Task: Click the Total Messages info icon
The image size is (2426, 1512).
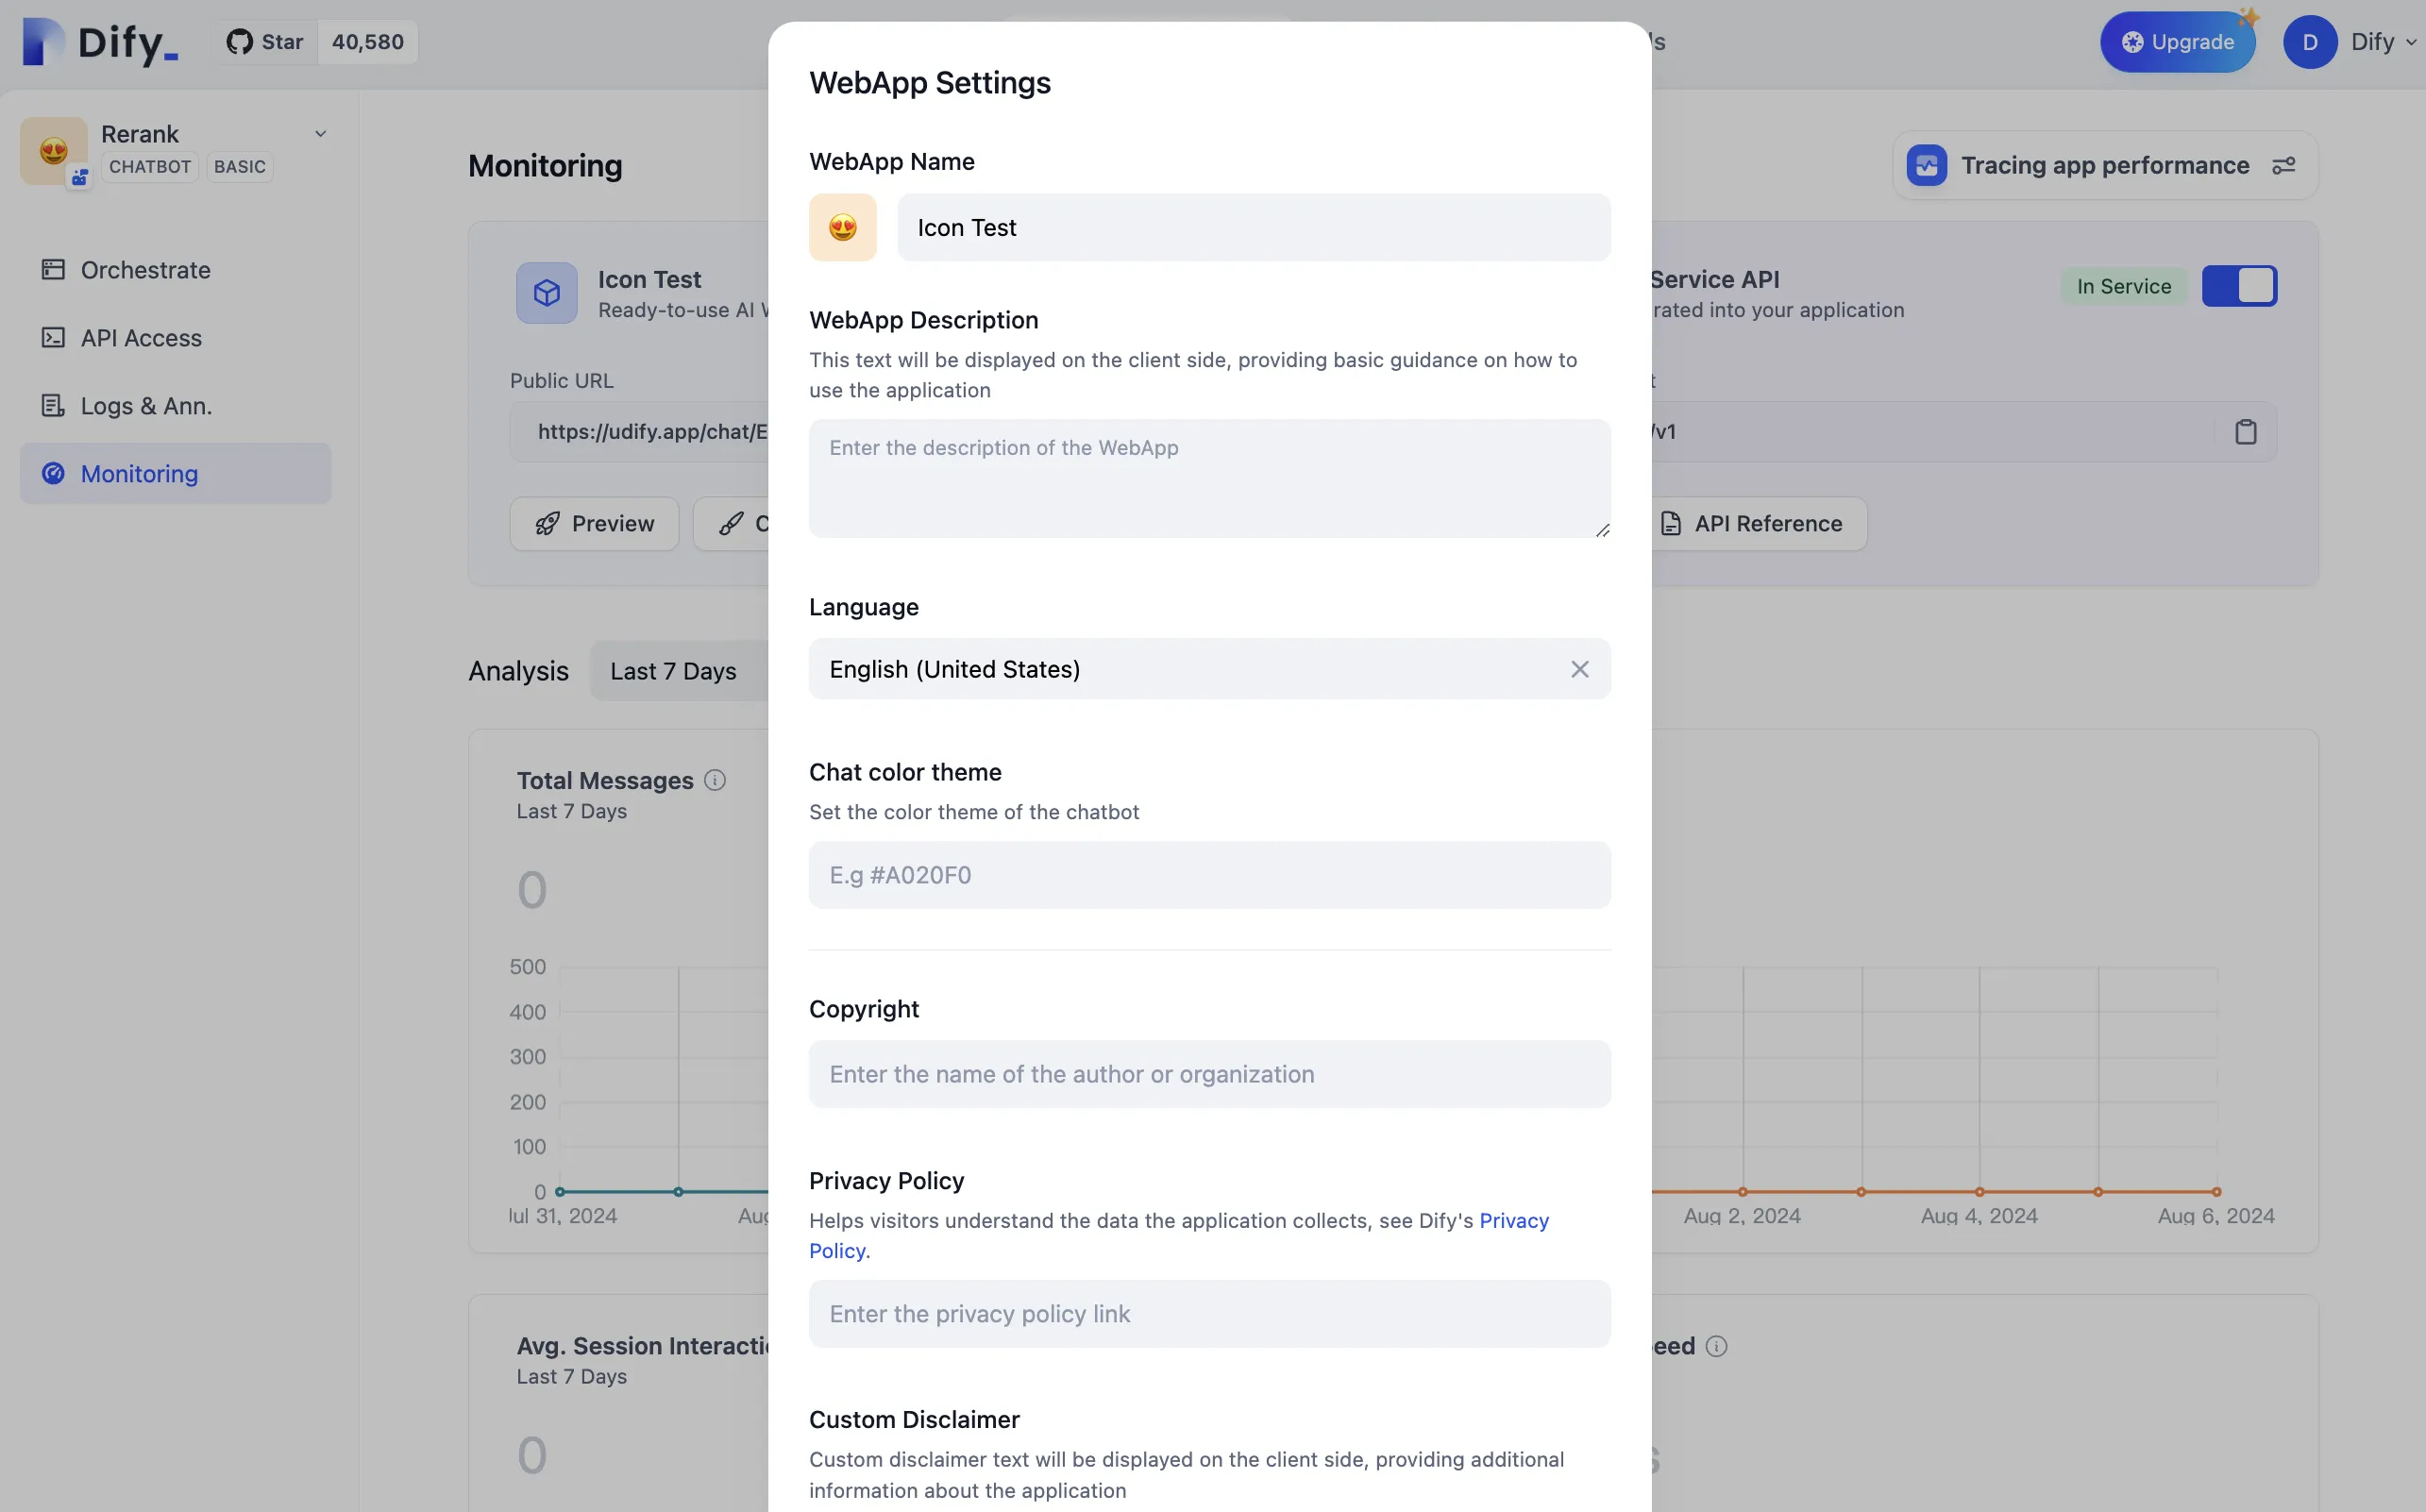Action: 714,780
